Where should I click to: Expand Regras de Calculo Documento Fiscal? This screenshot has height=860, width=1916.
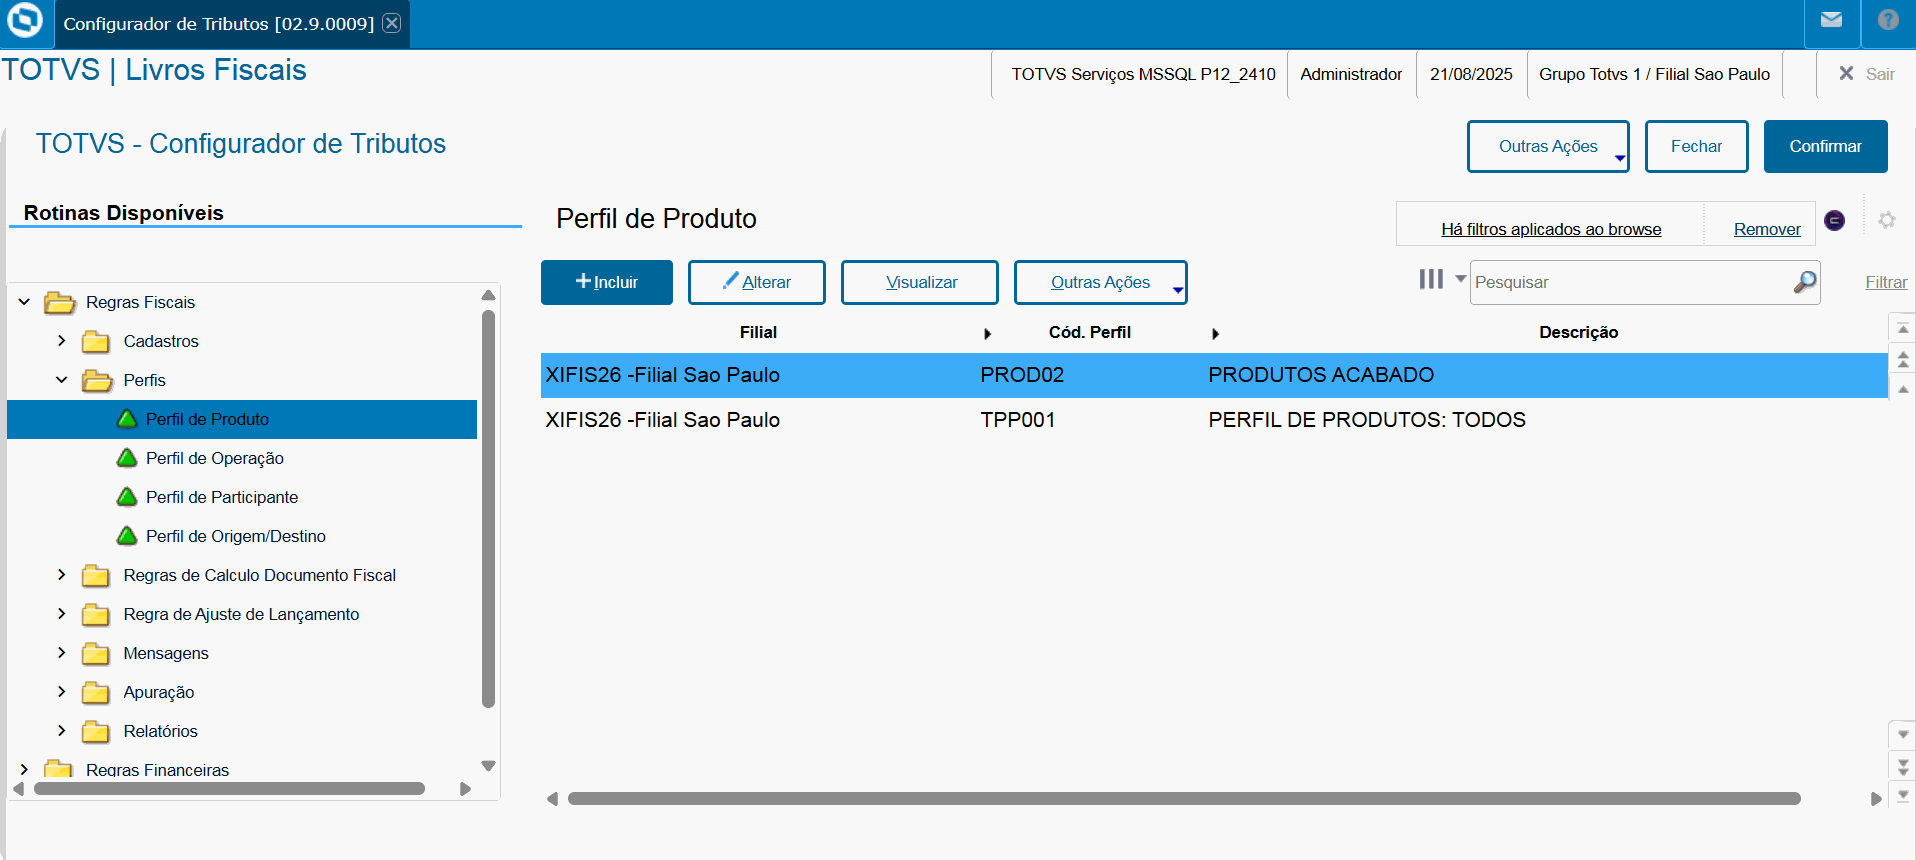pyautogui.click(x=62, y=575)
